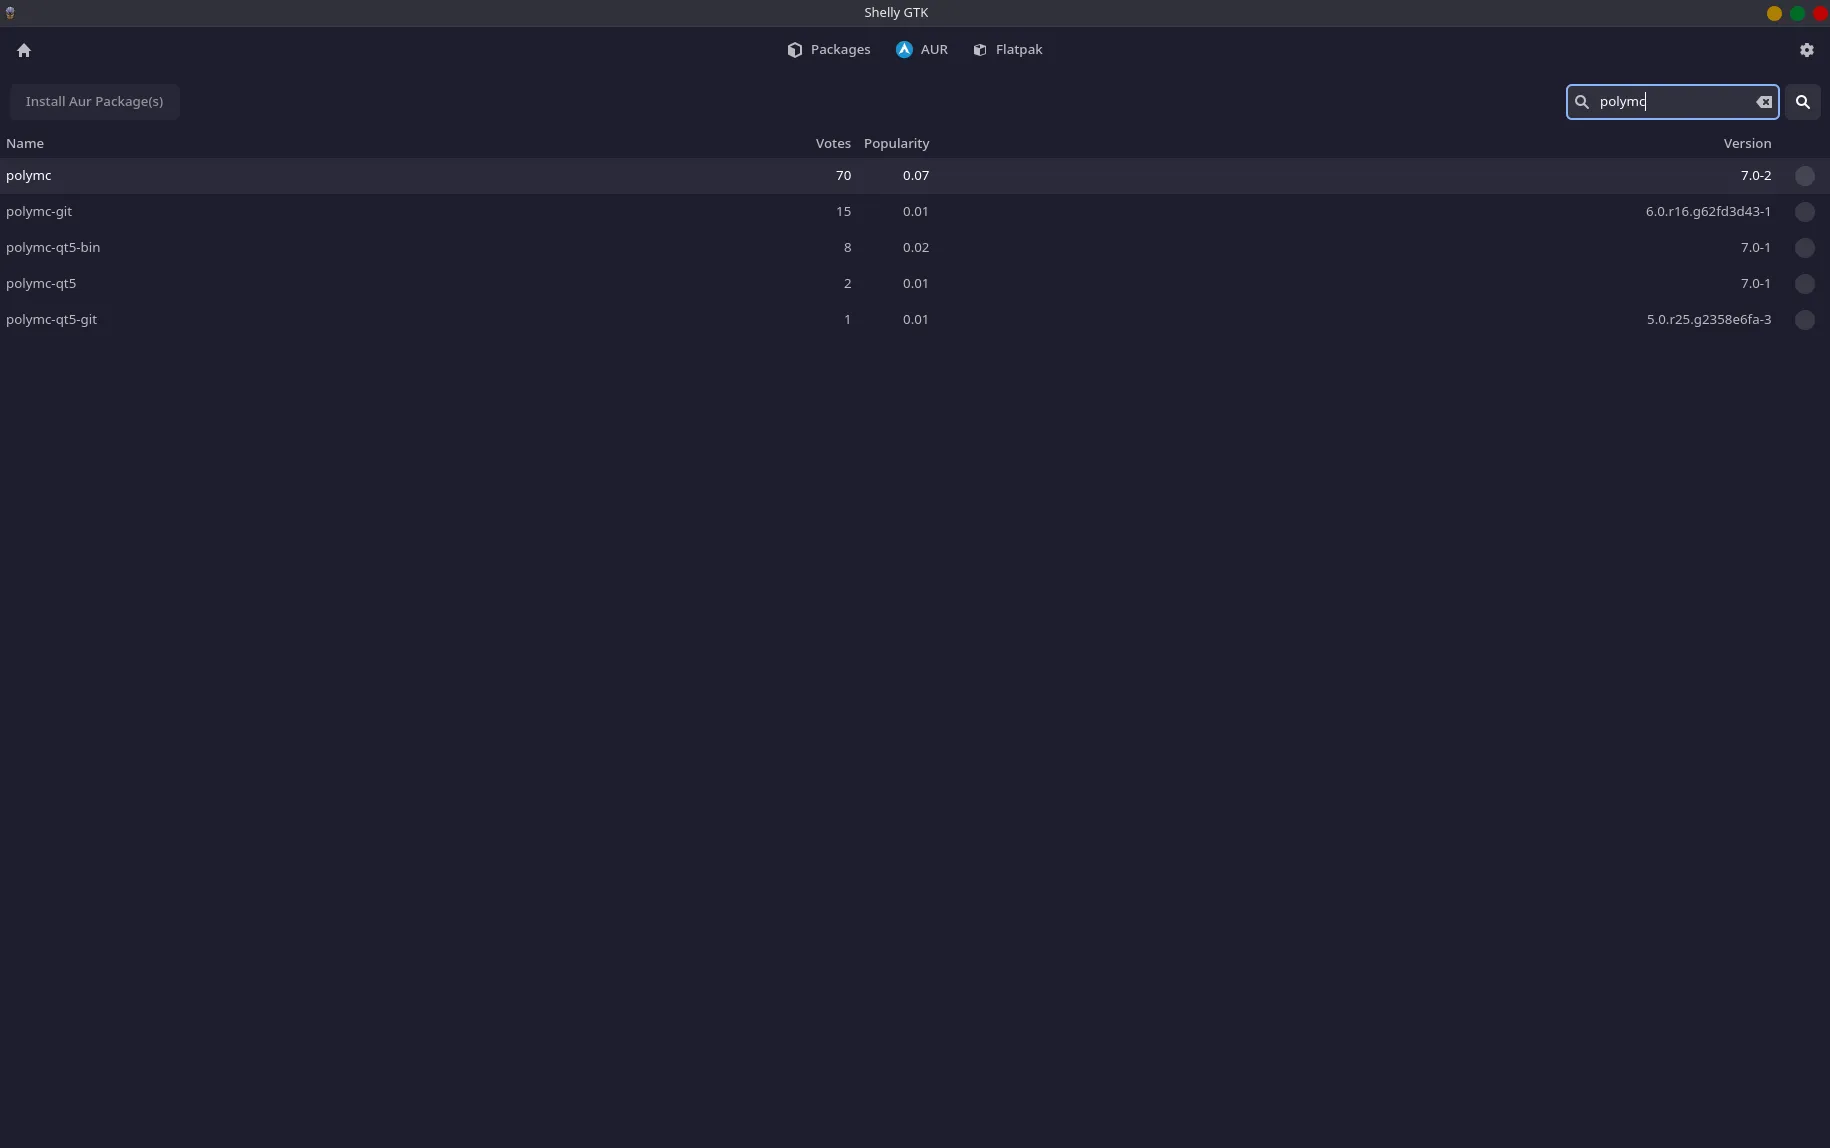Select the polymc package name
Viewport: 1830px width, 1148px height.
coord(29,176)
